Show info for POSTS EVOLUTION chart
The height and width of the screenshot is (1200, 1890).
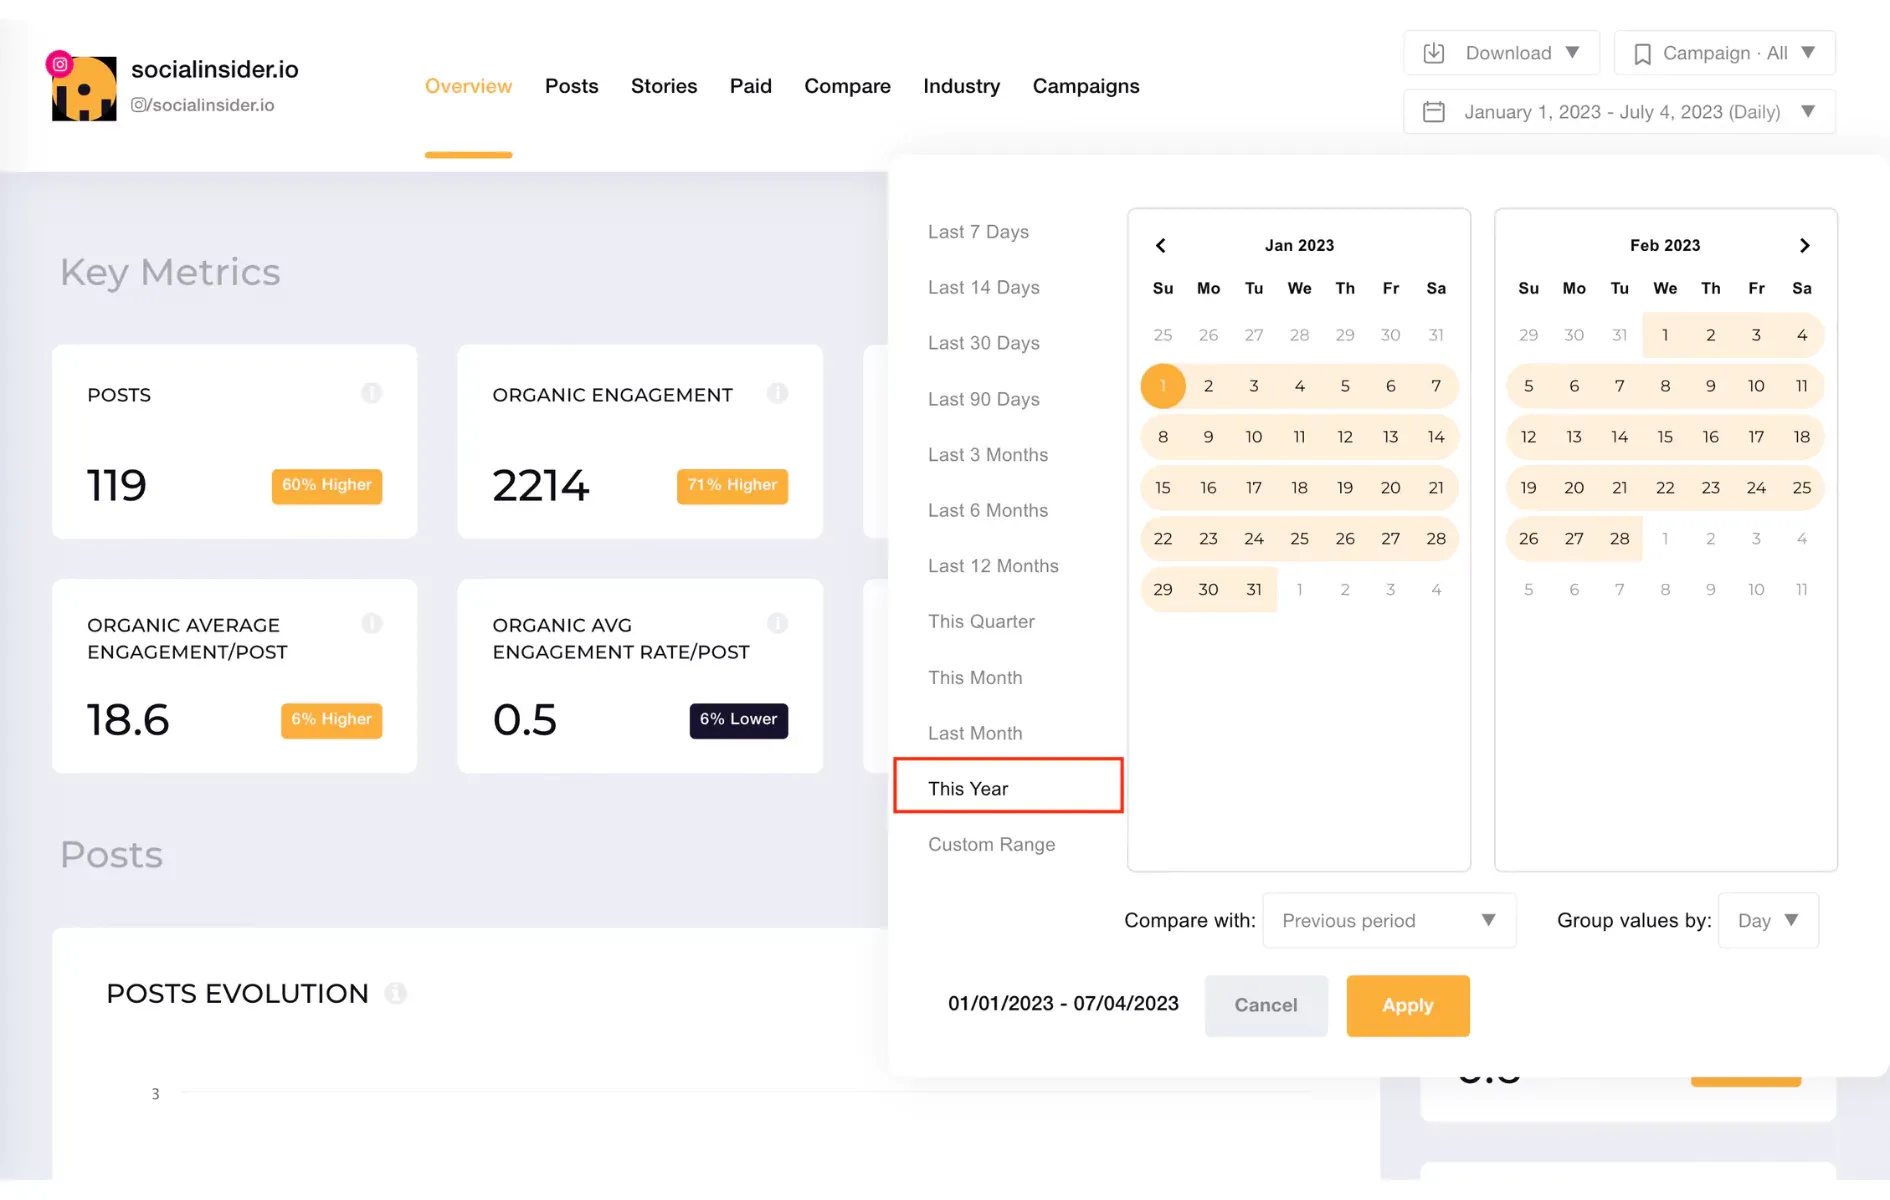click(396, 994)
